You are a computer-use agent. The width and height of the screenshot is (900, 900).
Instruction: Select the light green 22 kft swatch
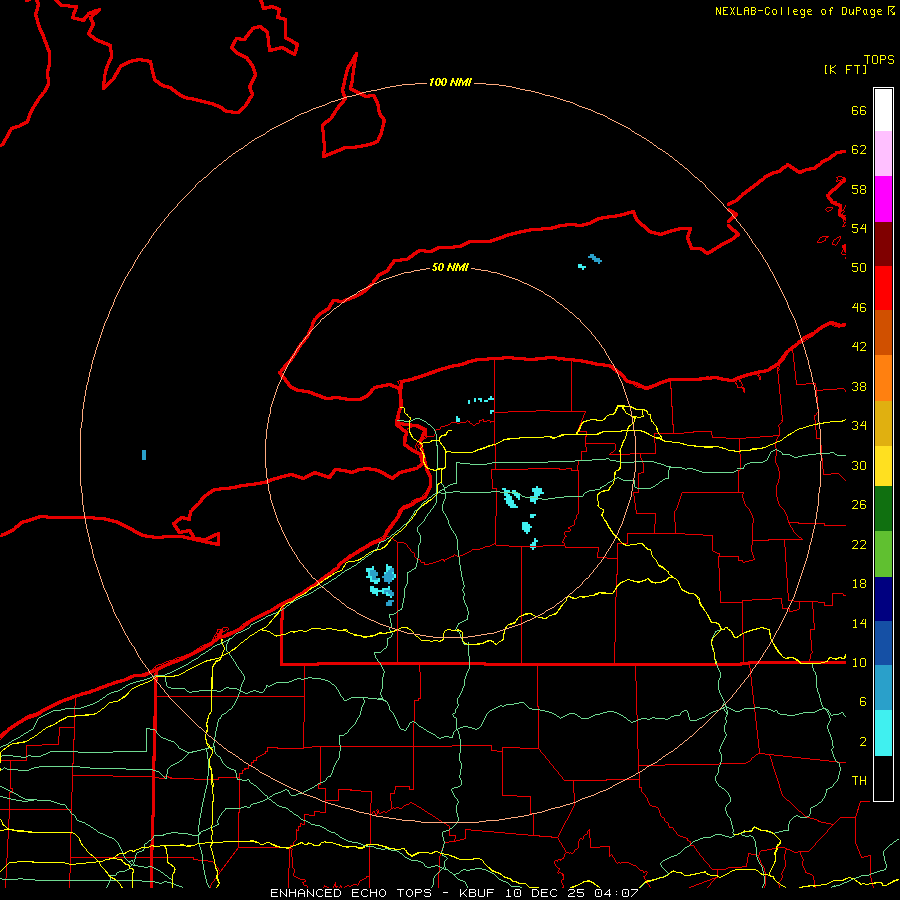[x=883, y=554]
